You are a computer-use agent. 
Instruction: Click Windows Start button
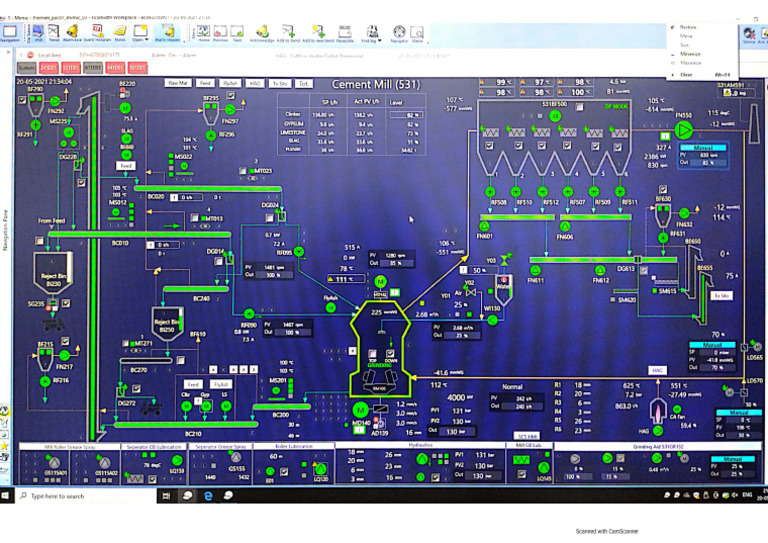coord(6,496)
